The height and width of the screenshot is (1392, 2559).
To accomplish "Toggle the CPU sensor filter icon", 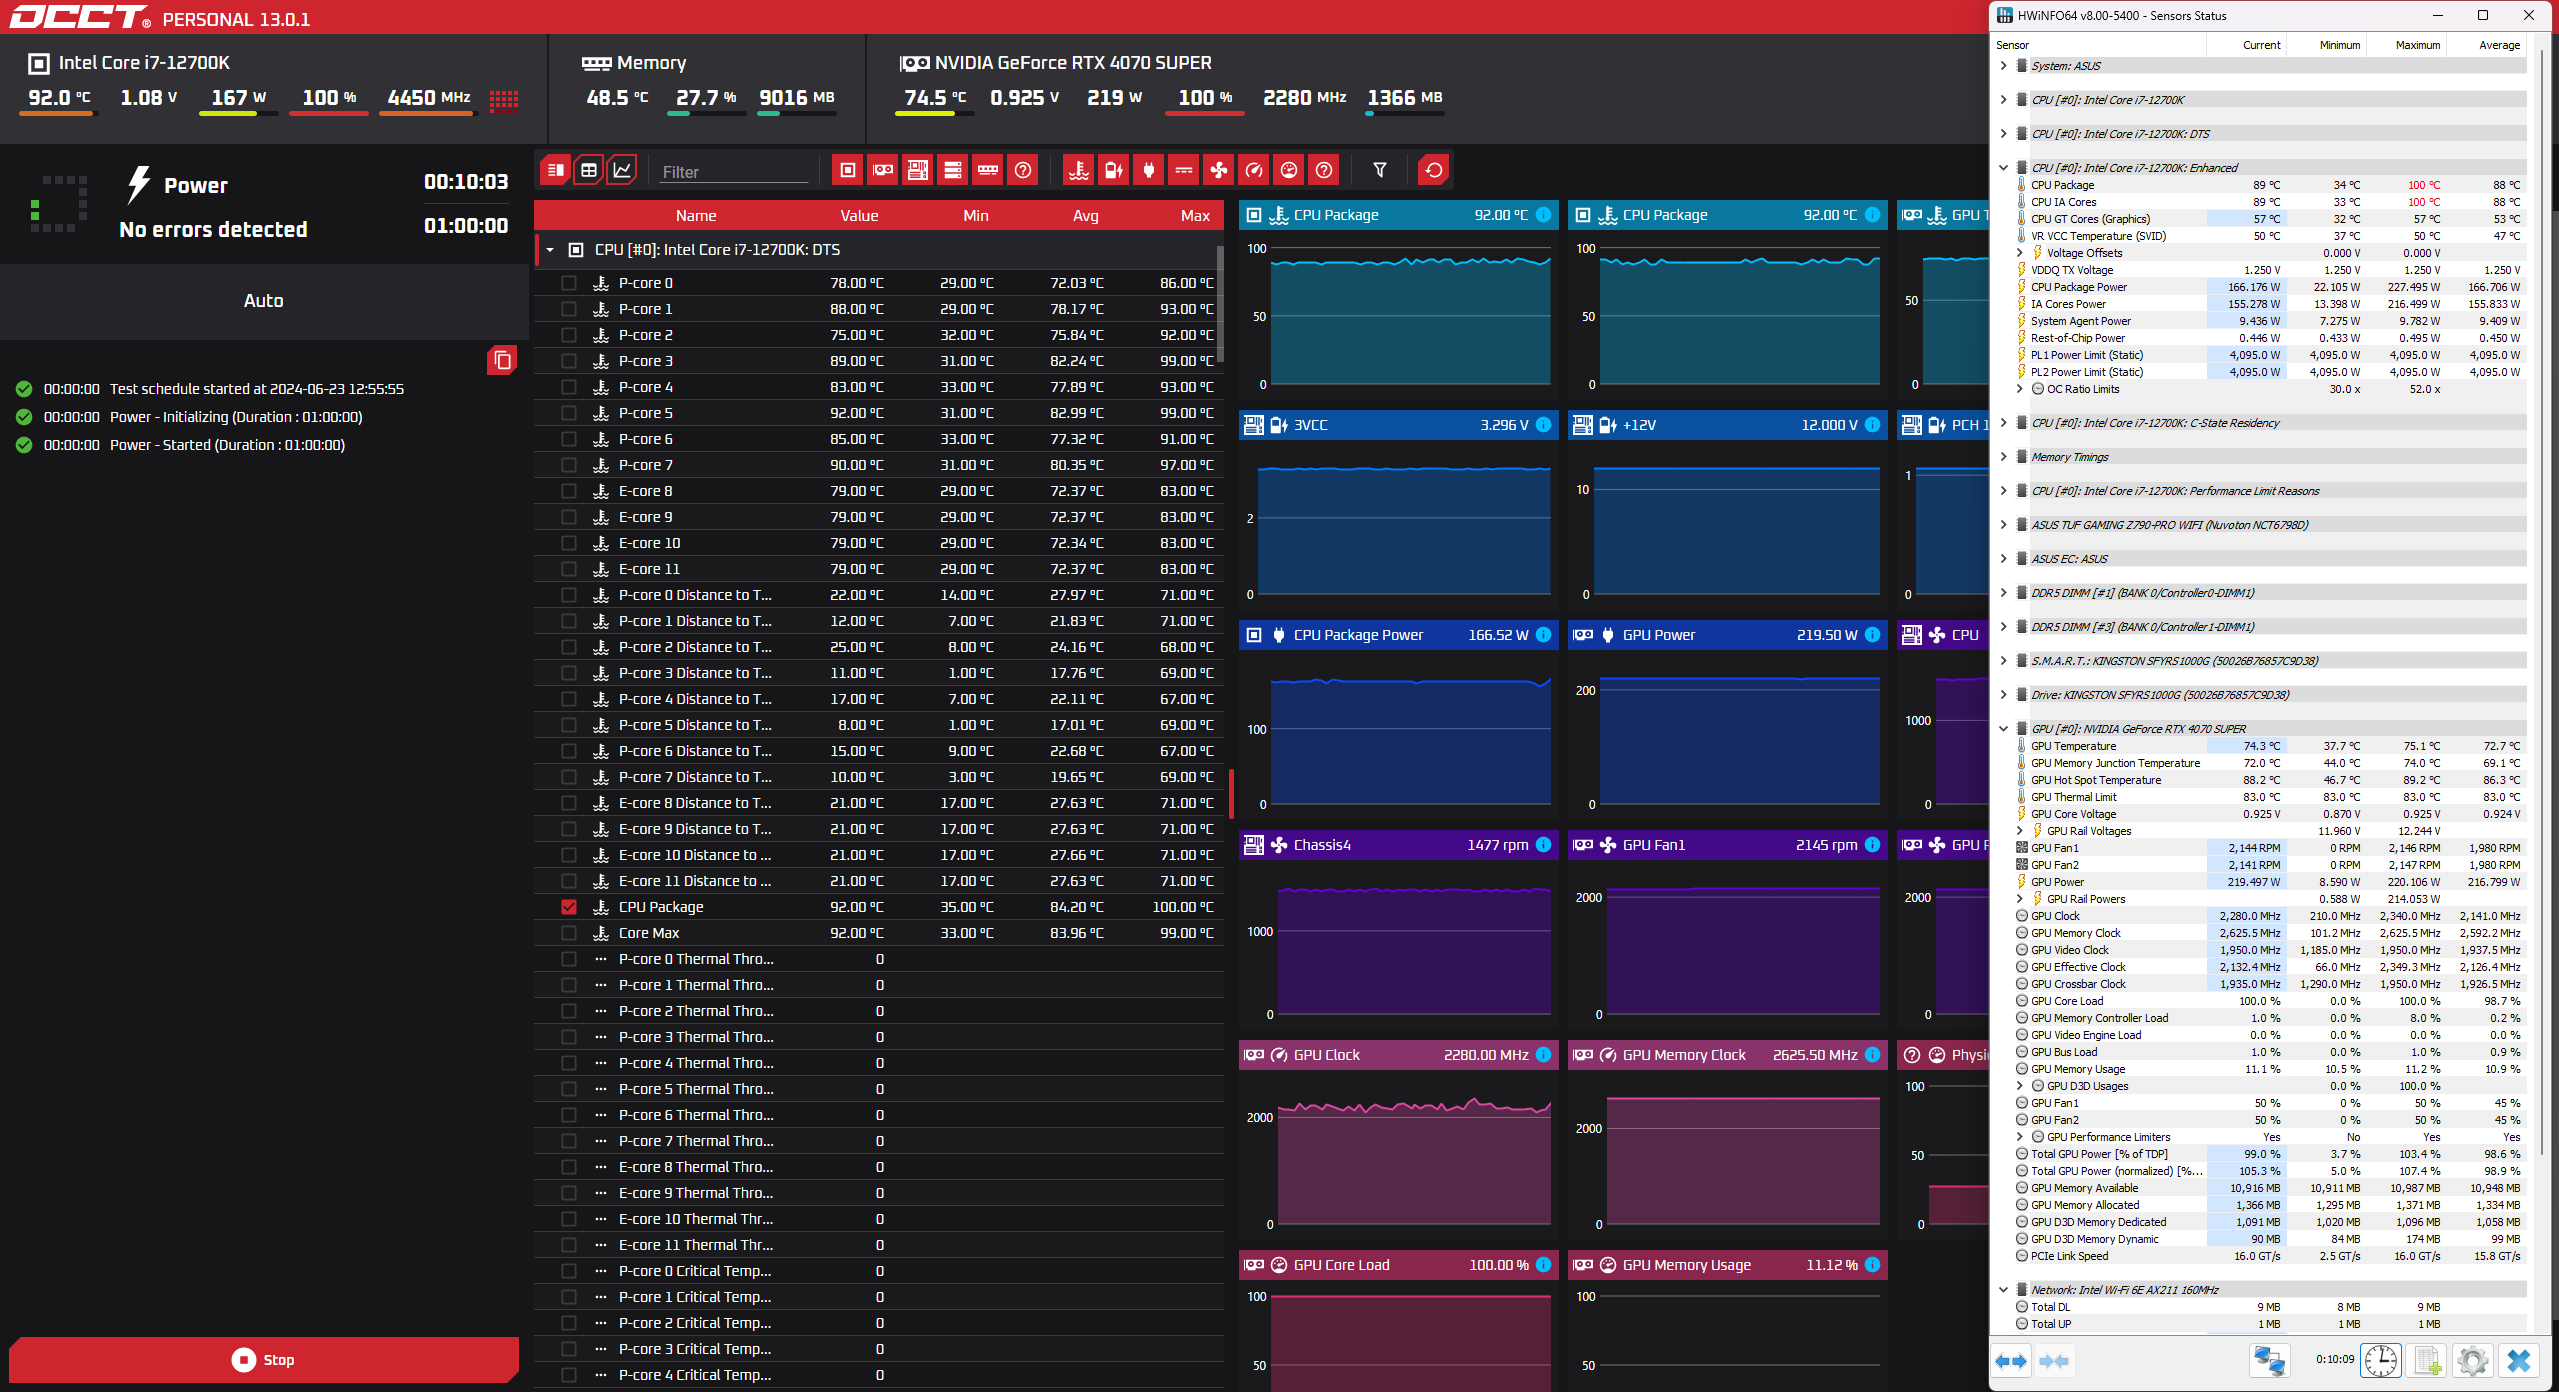I will tap(847, 170).
